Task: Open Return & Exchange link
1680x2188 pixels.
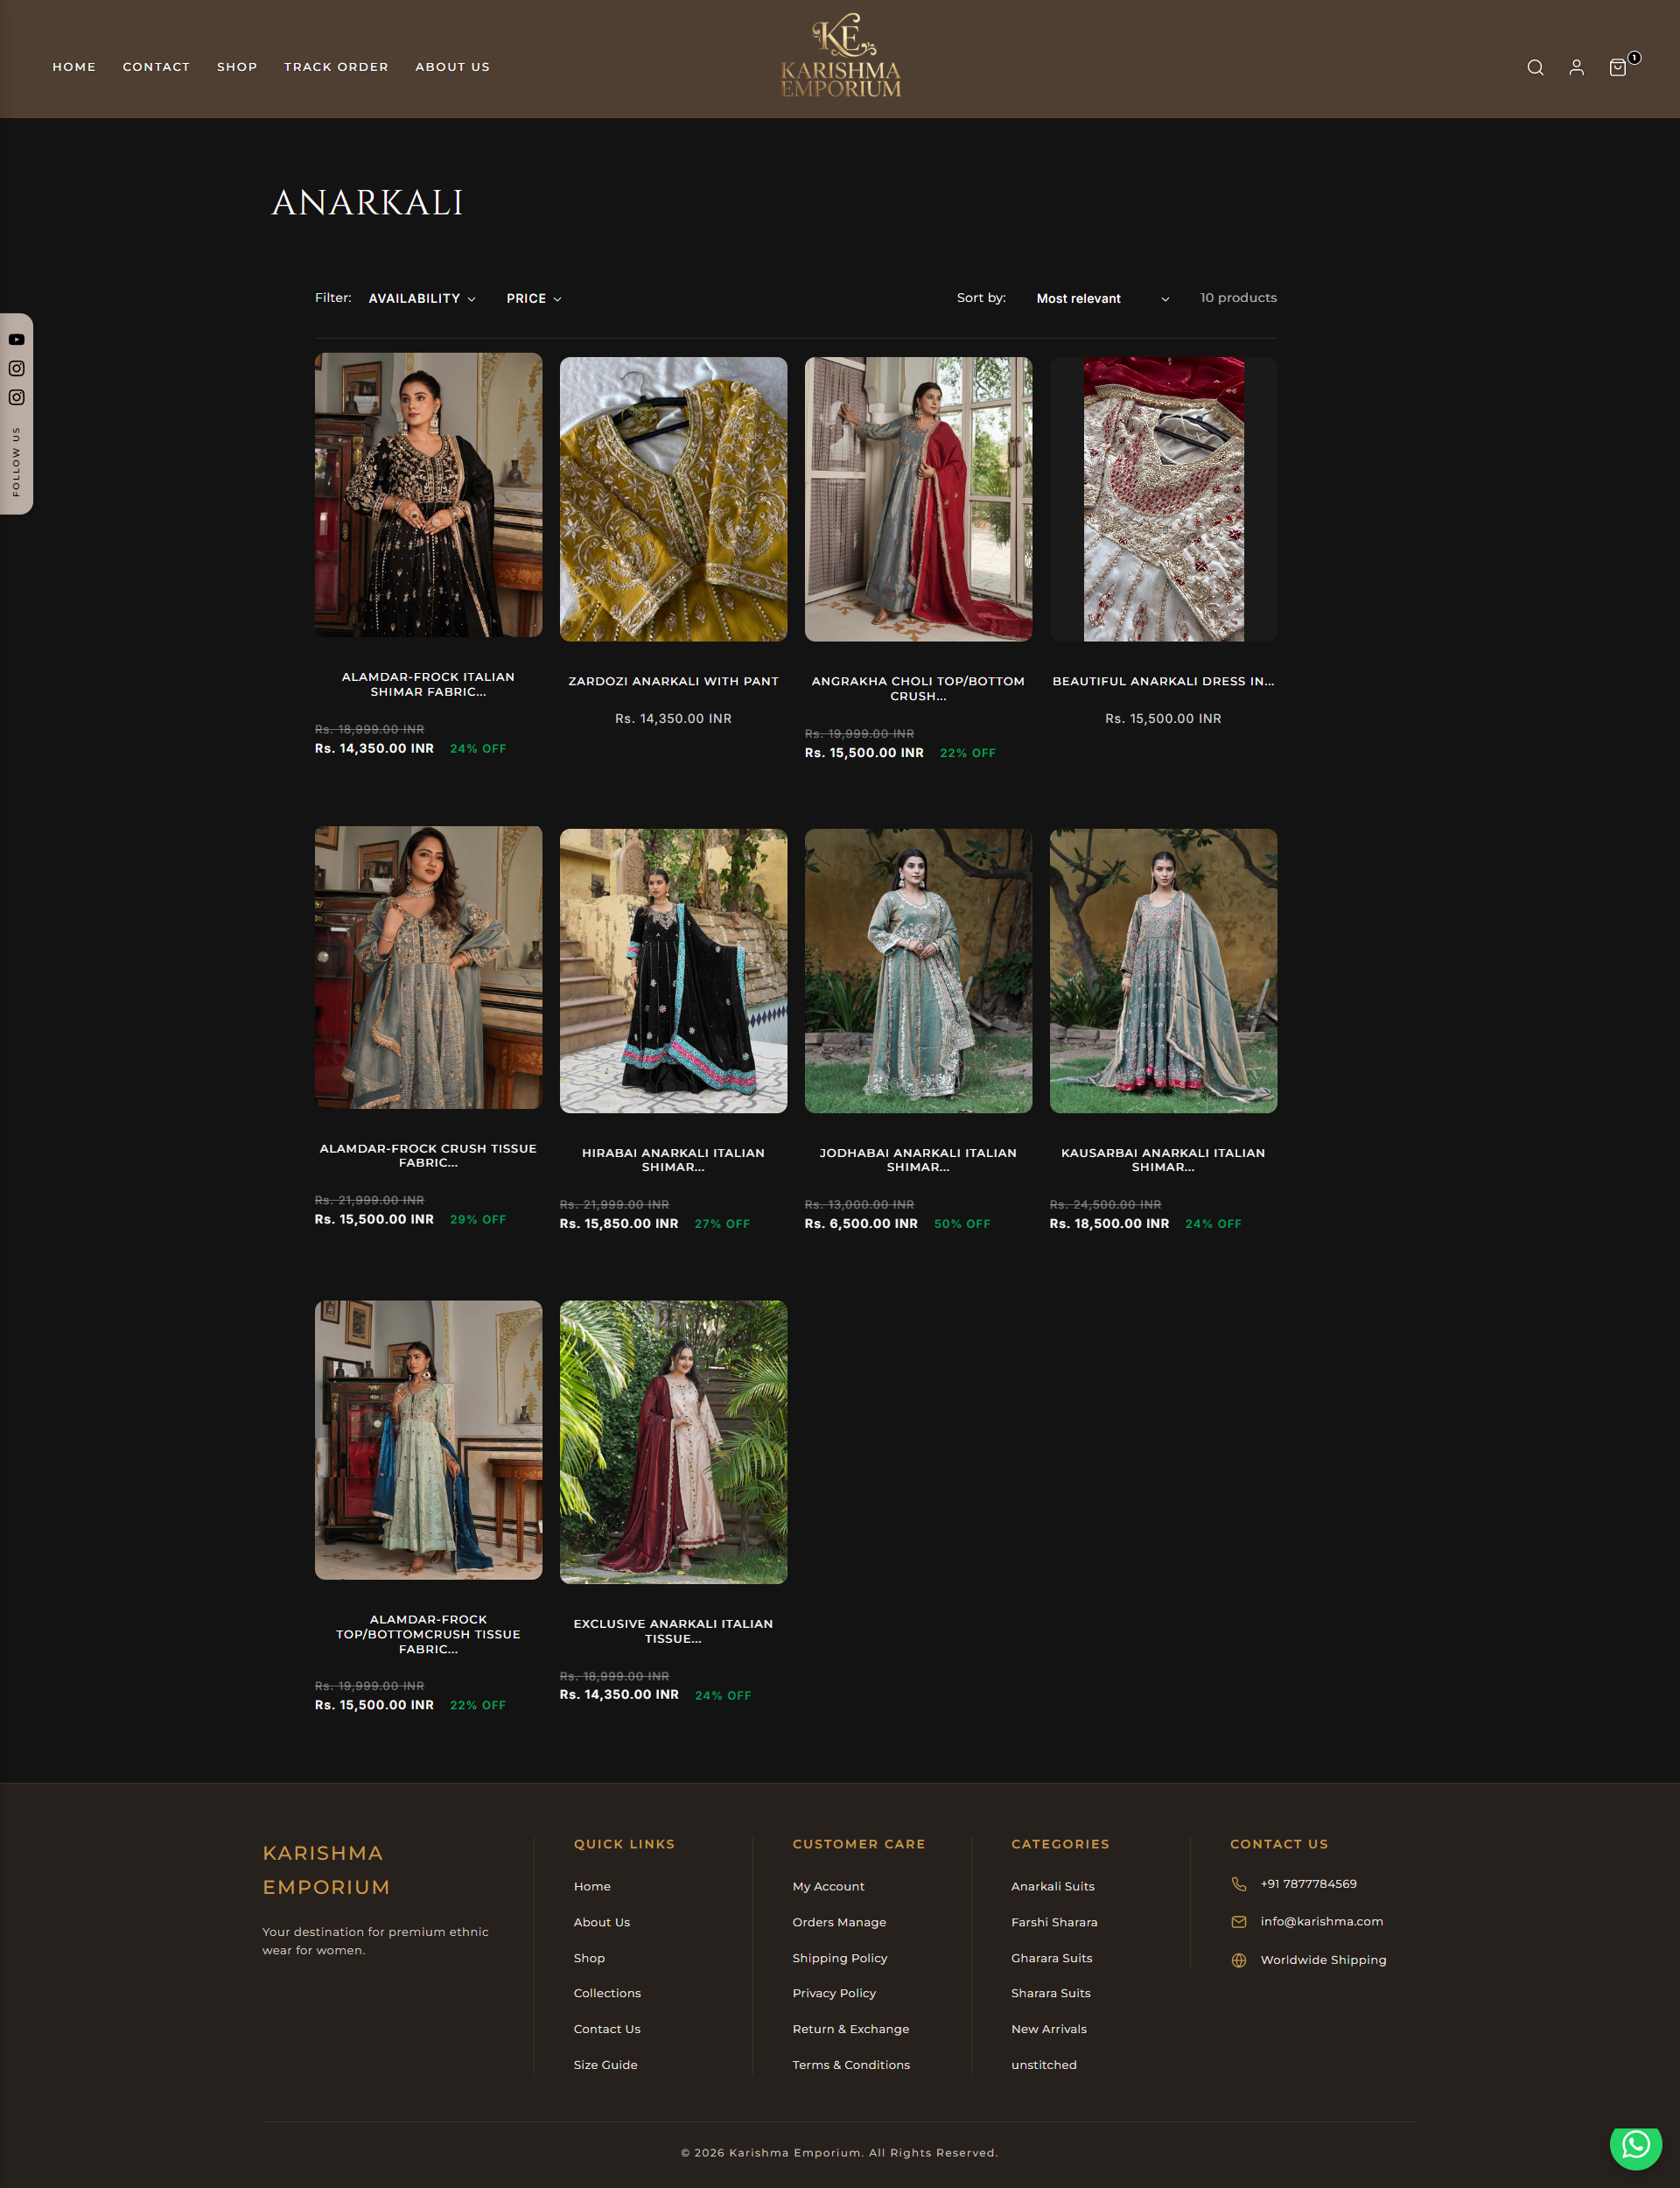Action: pyautogui.click(x=851, y=2029)
